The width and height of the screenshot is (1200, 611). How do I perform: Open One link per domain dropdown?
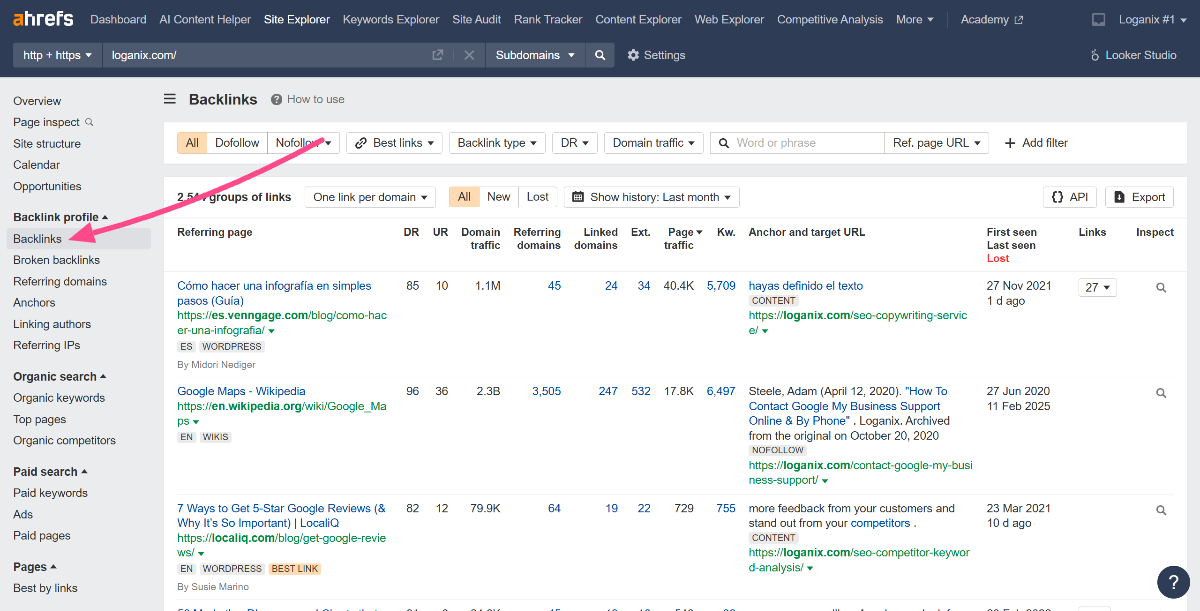pyautogui.click(x=370, y=197)
